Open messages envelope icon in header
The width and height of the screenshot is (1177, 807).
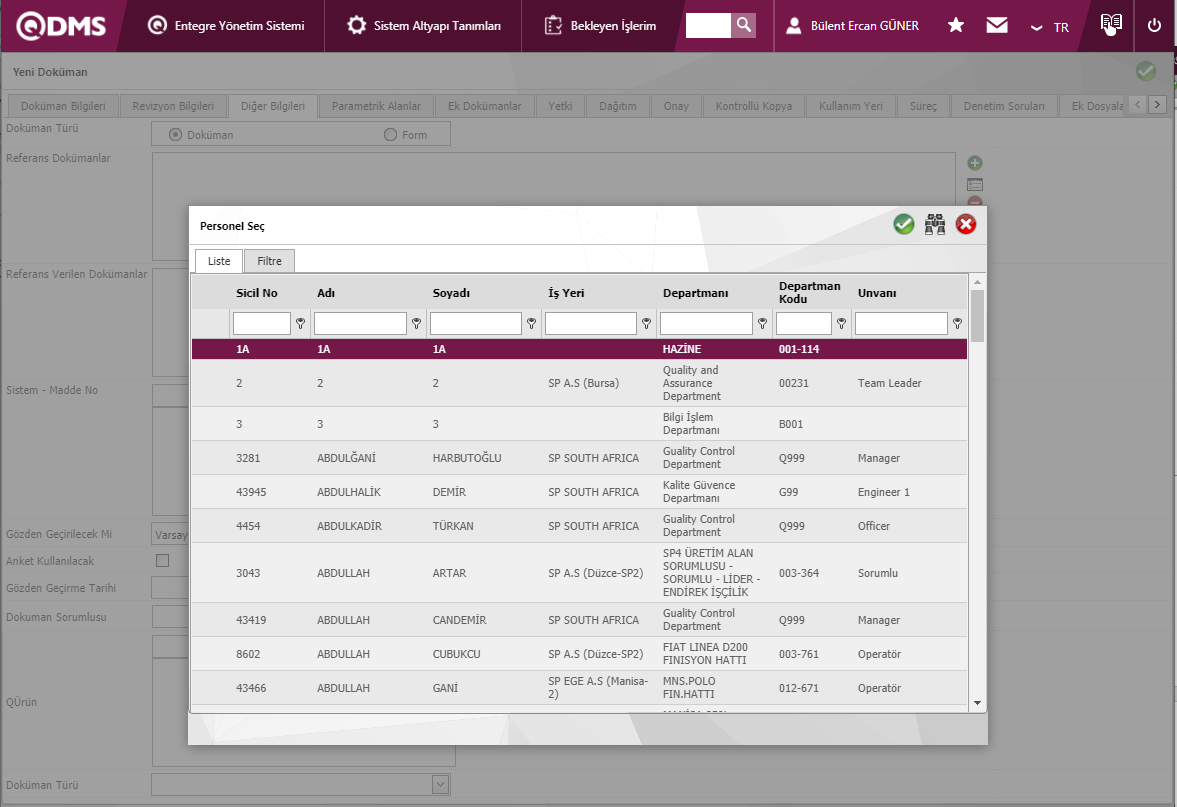997,25
